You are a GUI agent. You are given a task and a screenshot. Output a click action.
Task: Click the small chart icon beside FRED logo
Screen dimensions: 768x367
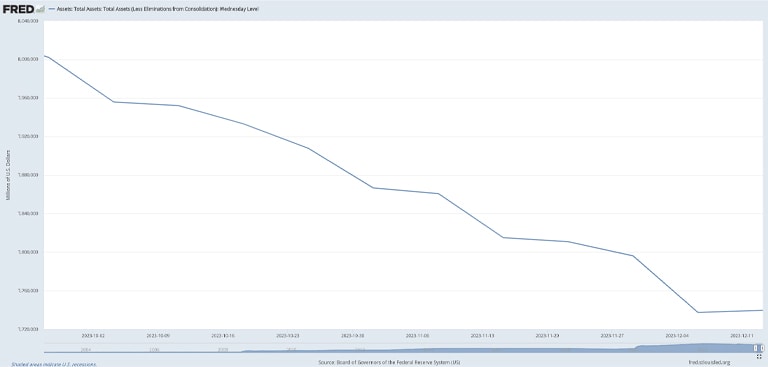[41, 9]
